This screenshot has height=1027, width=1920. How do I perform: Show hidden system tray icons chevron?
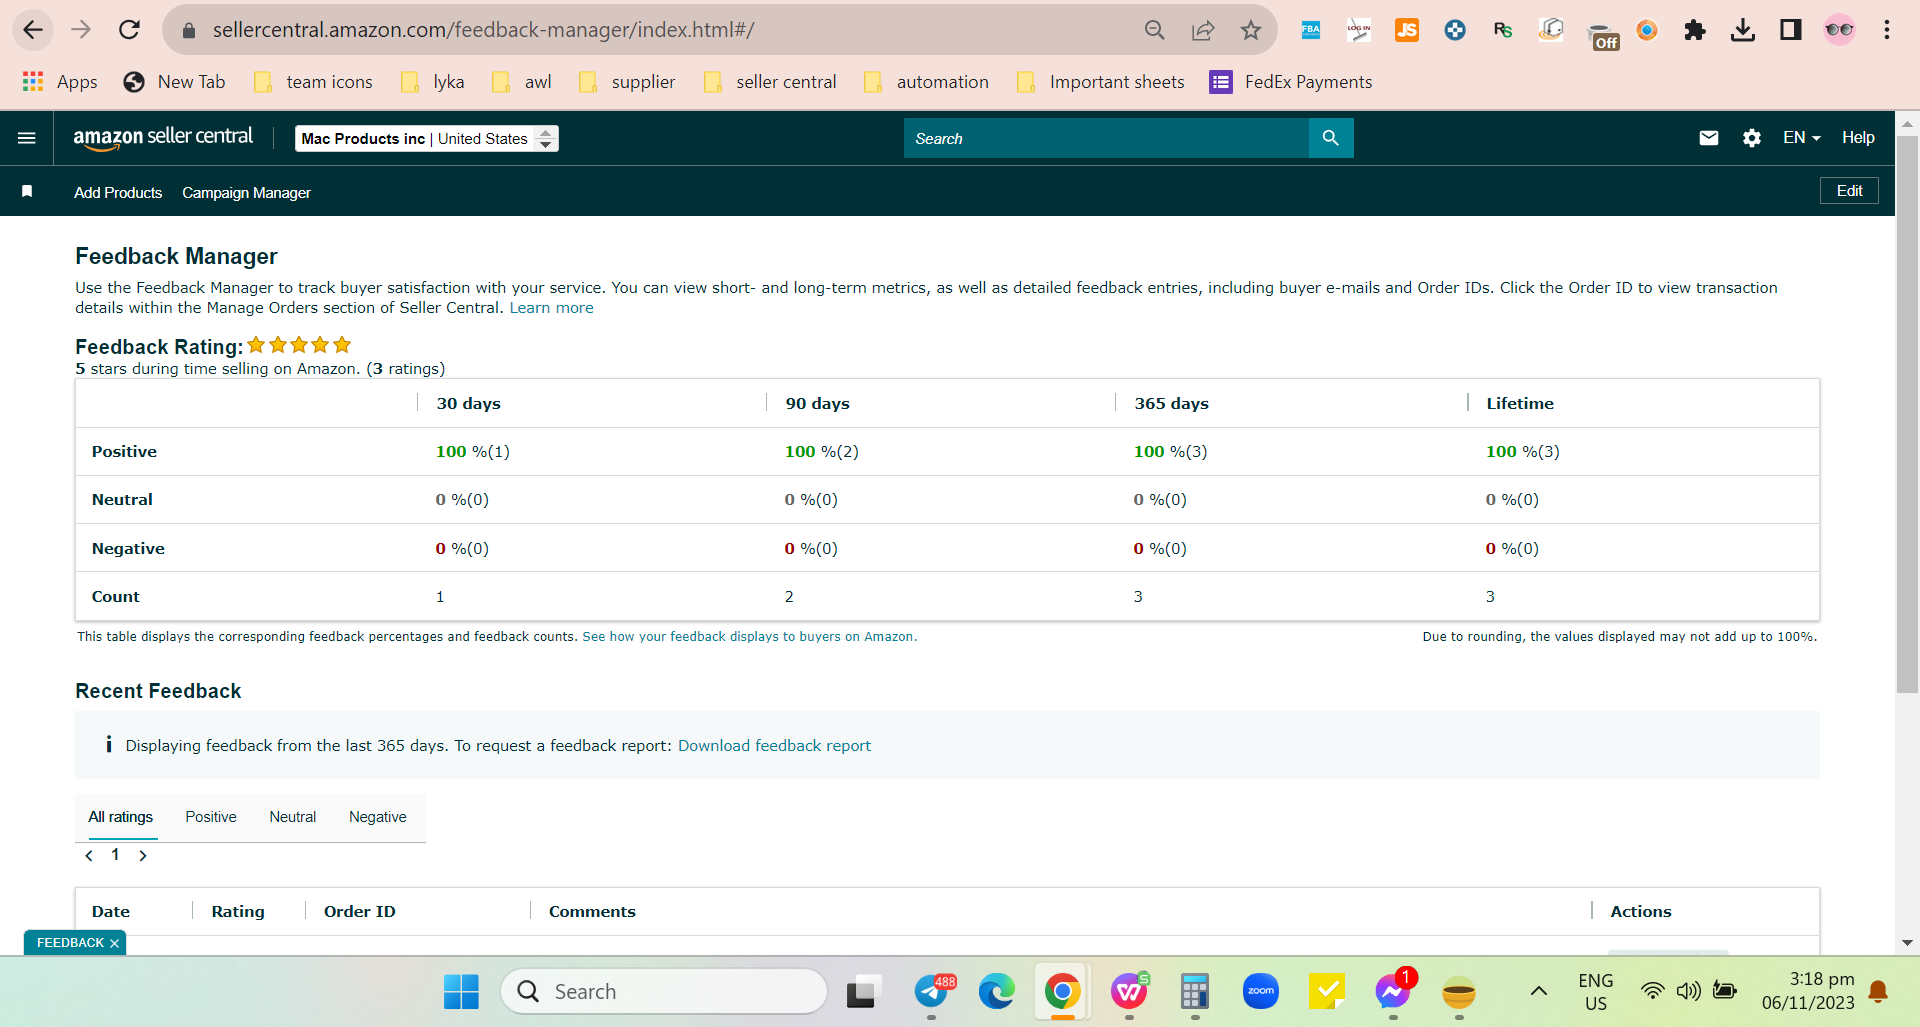[1539, 991]
